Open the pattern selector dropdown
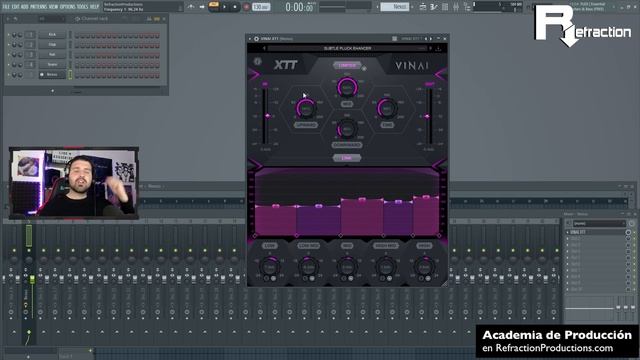Viewport: 640px width, 360px height. click(395, 7)
